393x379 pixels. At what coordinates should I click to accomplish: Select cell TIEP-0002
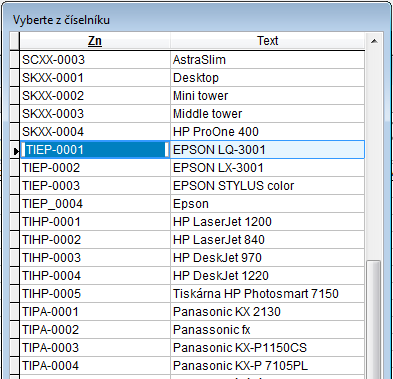pyautogui.click(x=95, y=168)
